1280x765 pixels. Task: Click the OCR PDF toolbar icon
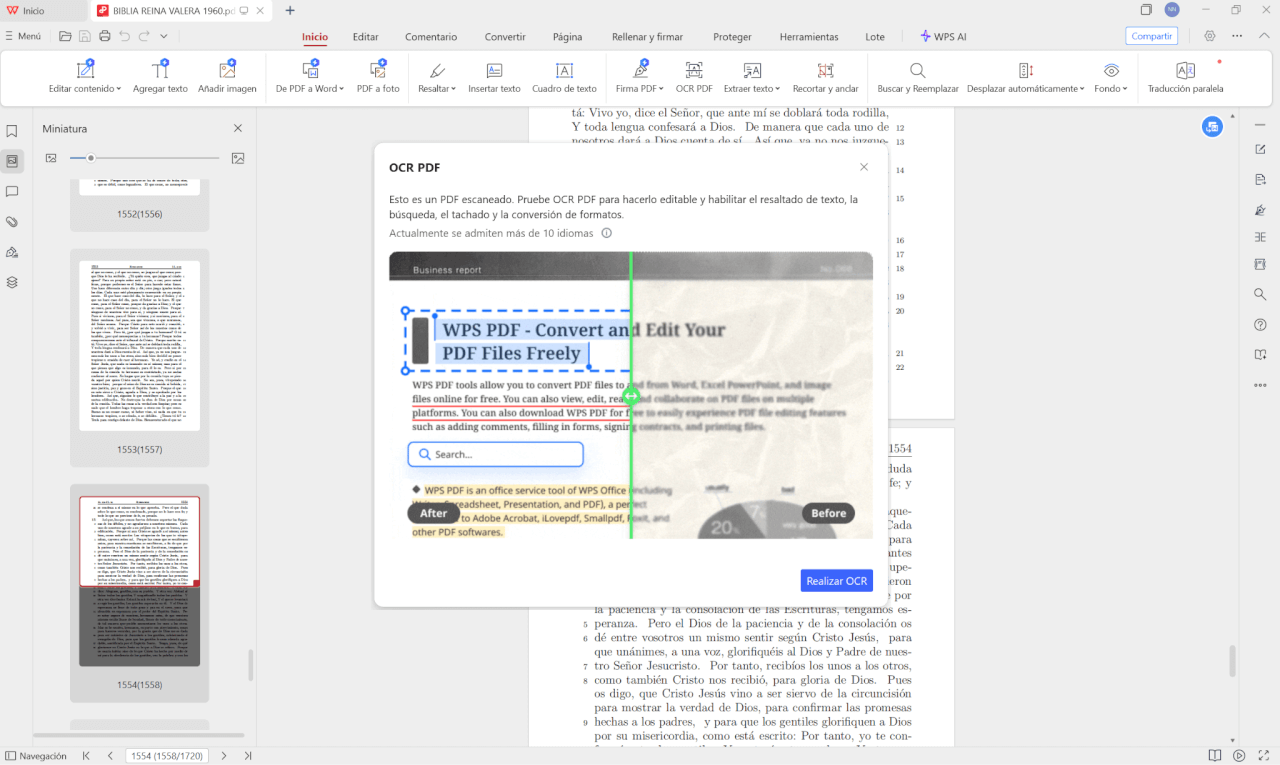click(693, 77)
